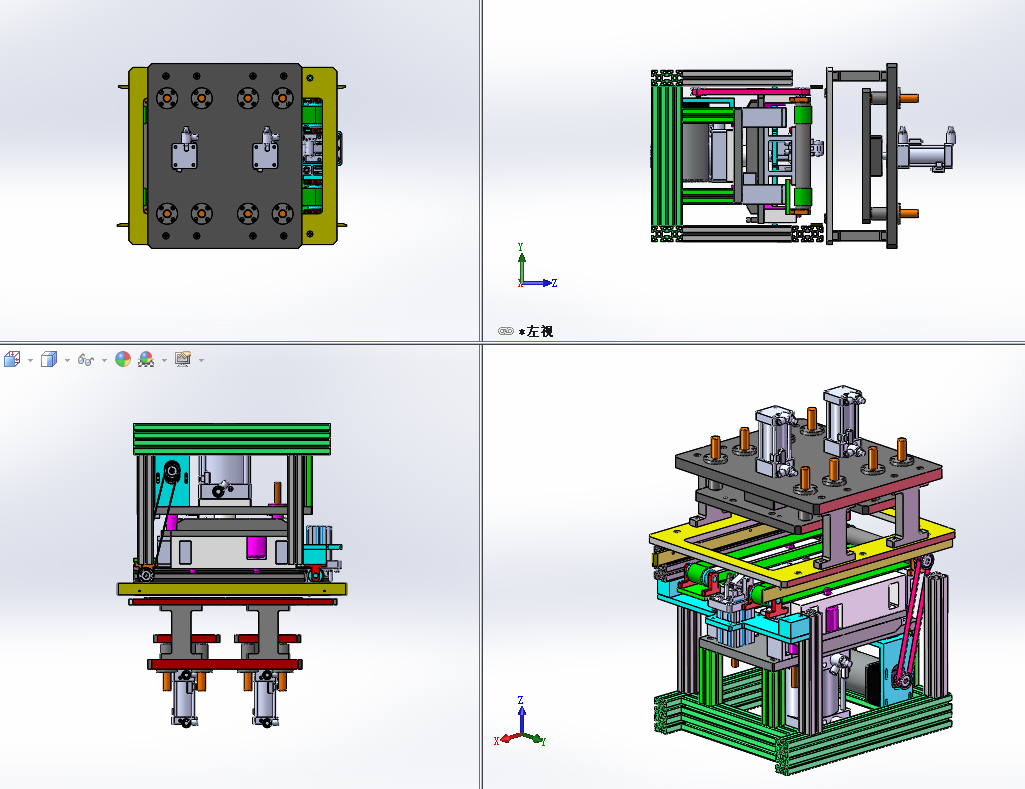This screenshot has width=1025, height=789.
Task: Open the Edit Appearance color ball
Action: pos(123,359)
